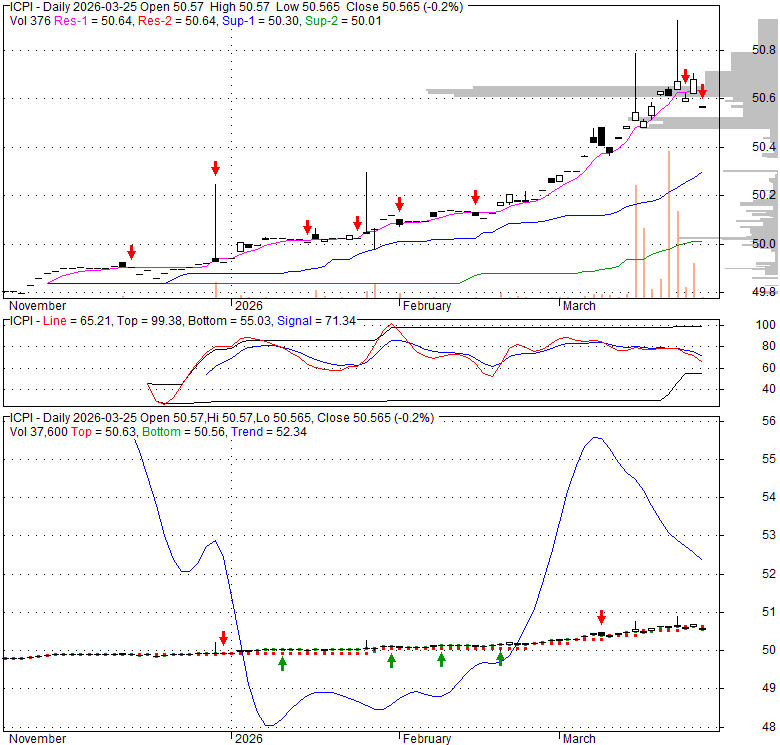Select the Sup-1 = 50.30 legend entry
The height and width of the screenshot is (745, 780).
pos(261,21)
